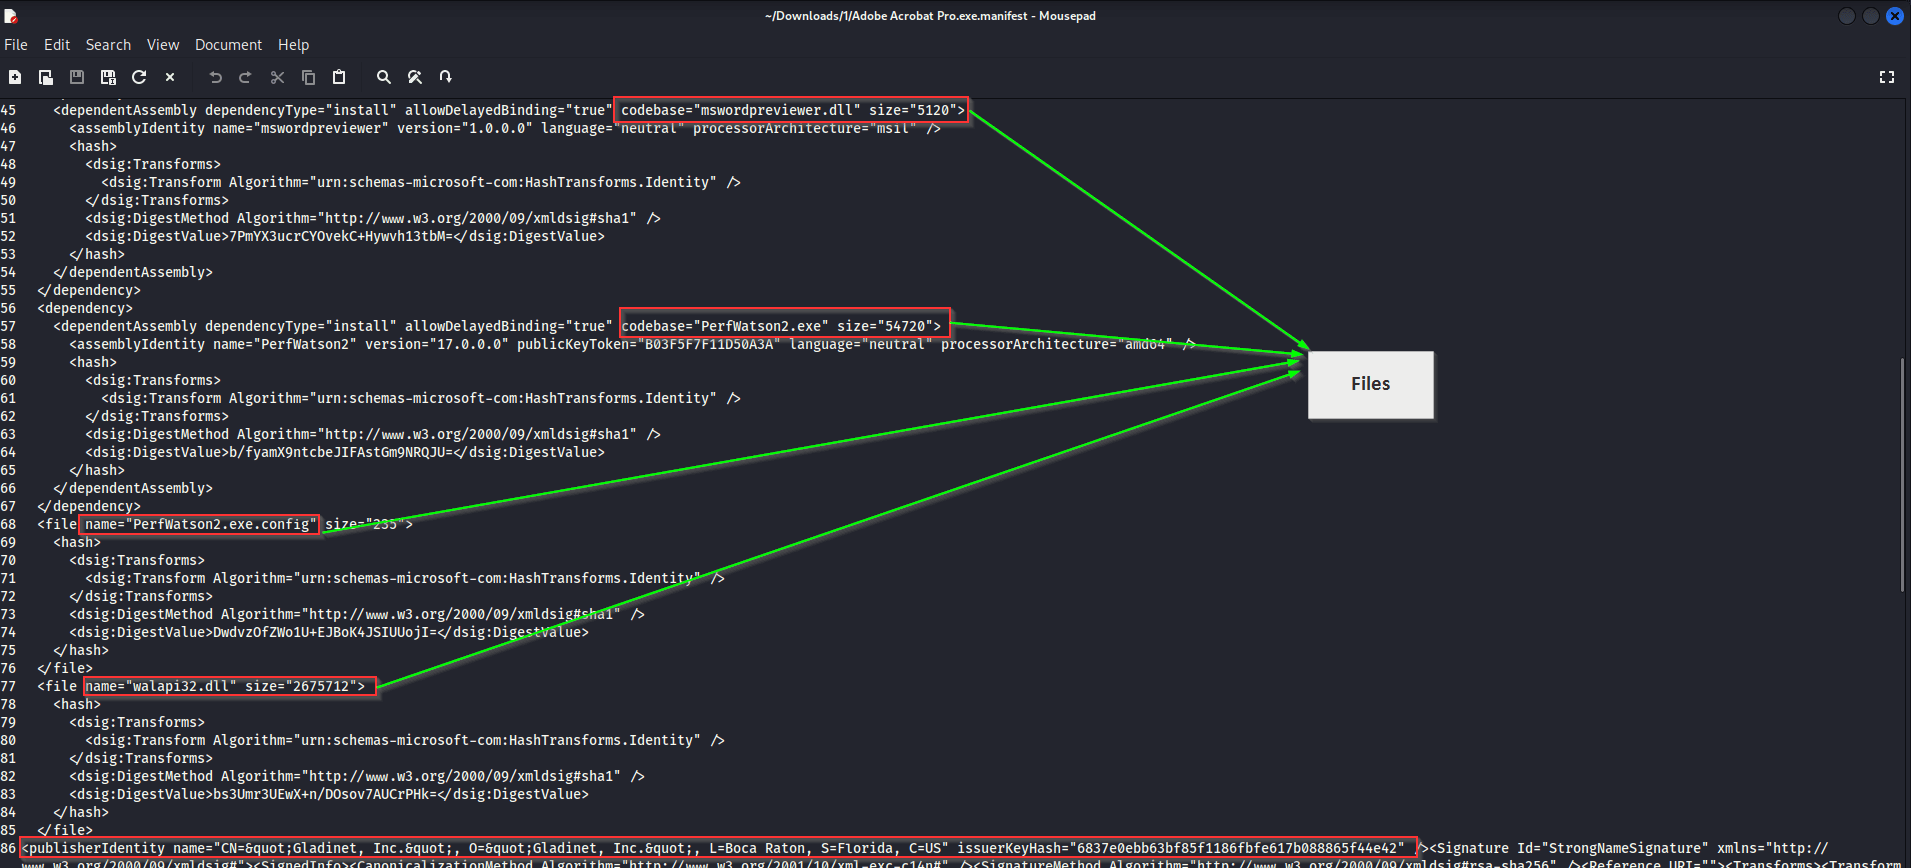Click version="1.0.0.0" on line 46
The width and height of the screenshot is (1911, 868).
coord(464,128)
